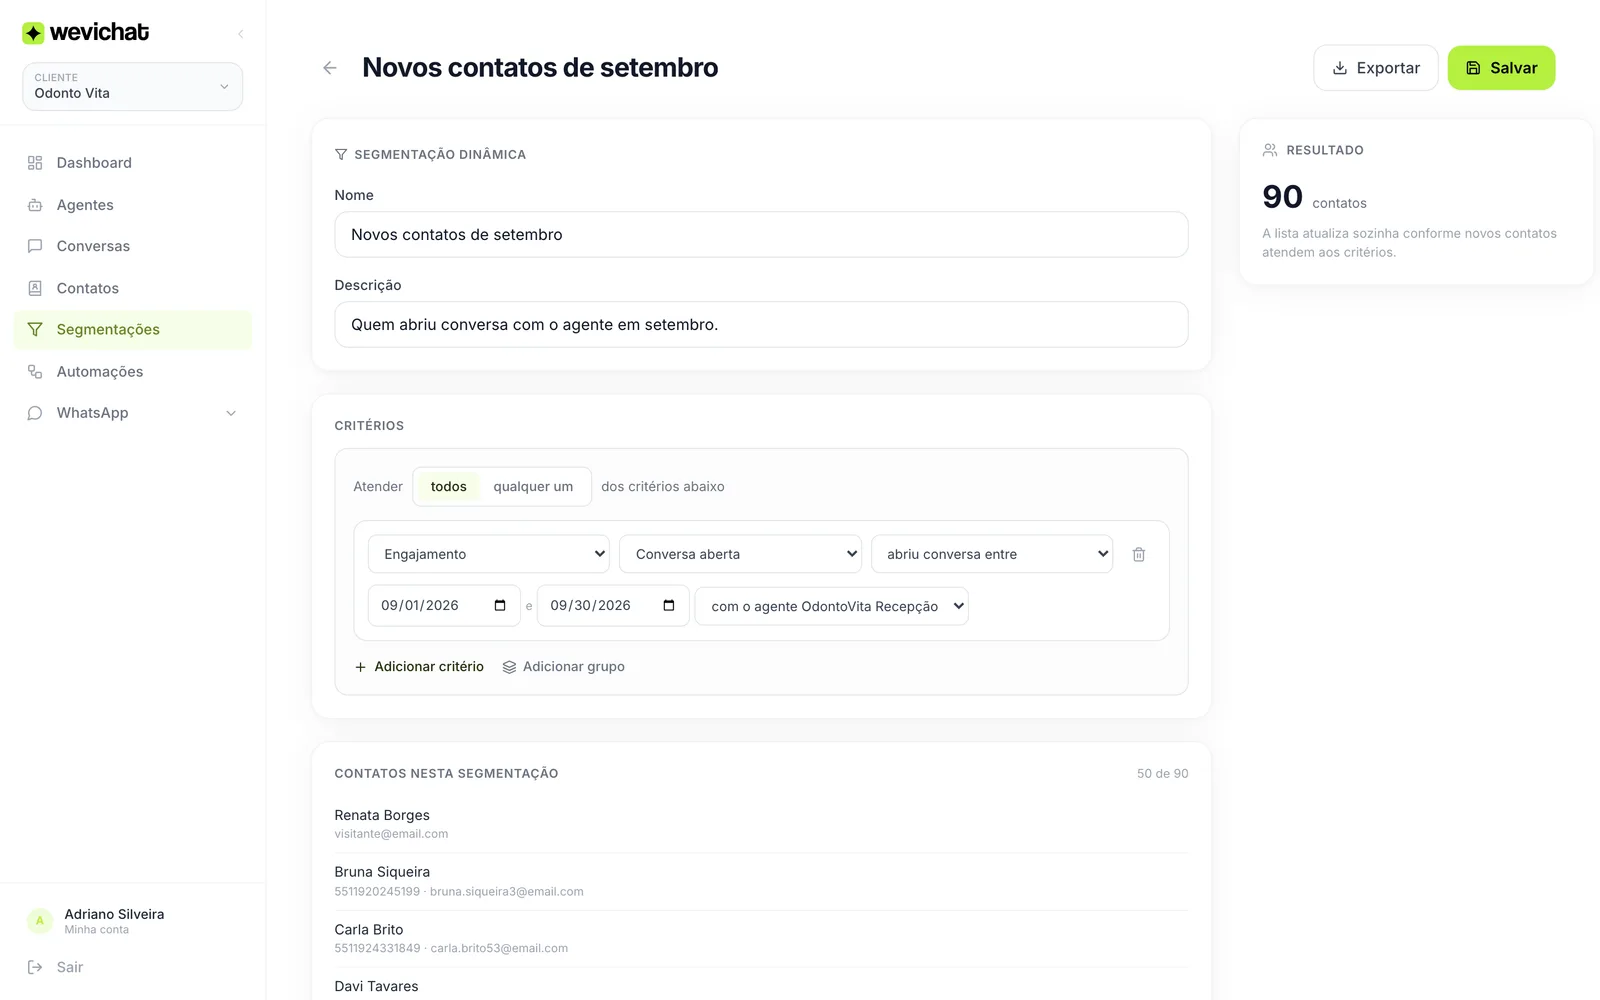Screen dimensions: 1600x1000
Task: Click the WhatsApp bubble icon
Action: pos(35,413)
